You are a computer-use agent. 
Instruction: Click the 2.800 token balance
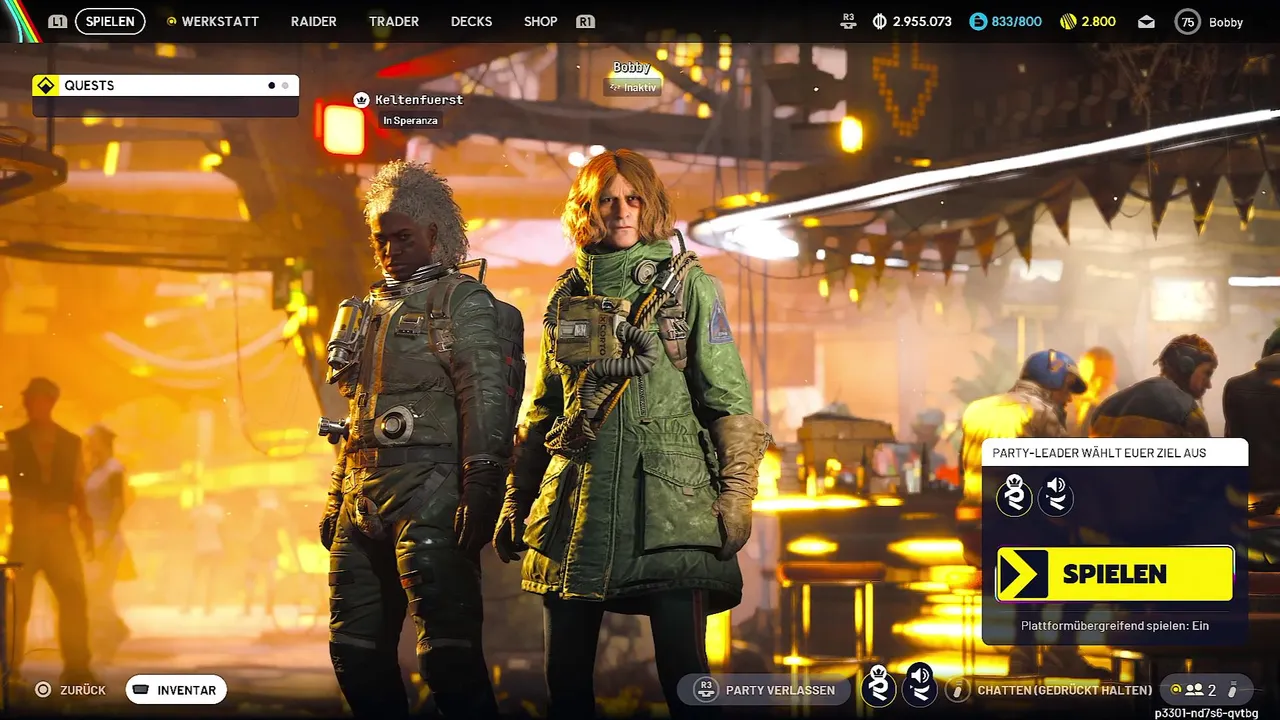tap(1098, 21)
